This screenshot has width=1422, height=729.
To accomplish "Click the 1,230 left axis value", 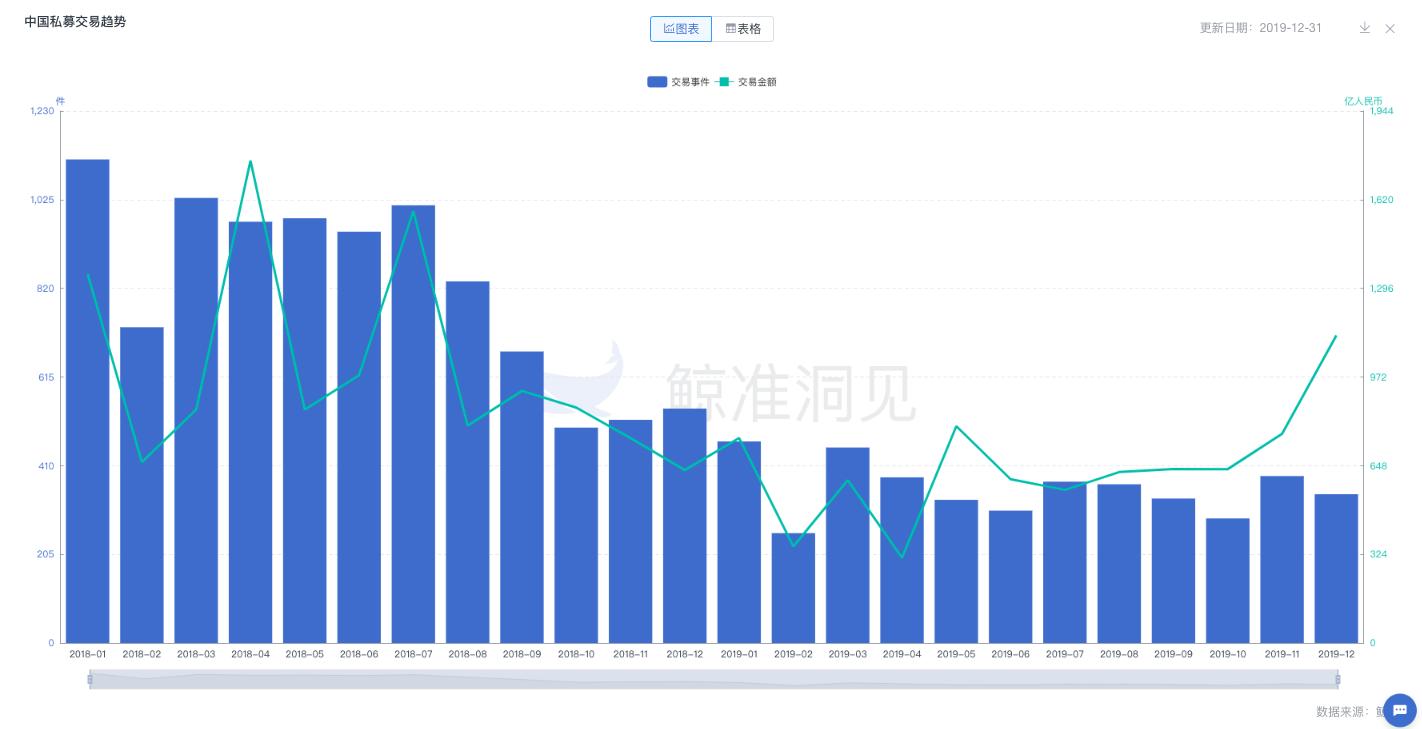I will [x=43, y=111].
